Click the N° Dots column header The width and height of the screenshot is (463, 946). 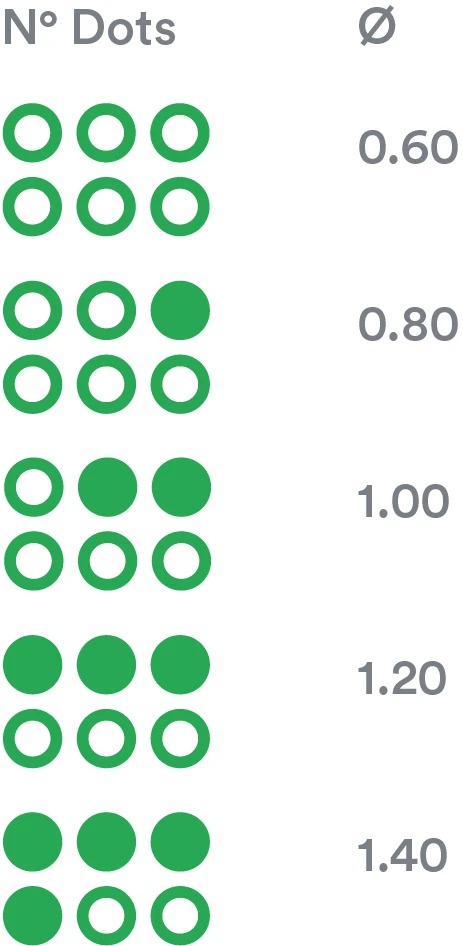pos(89,29)
